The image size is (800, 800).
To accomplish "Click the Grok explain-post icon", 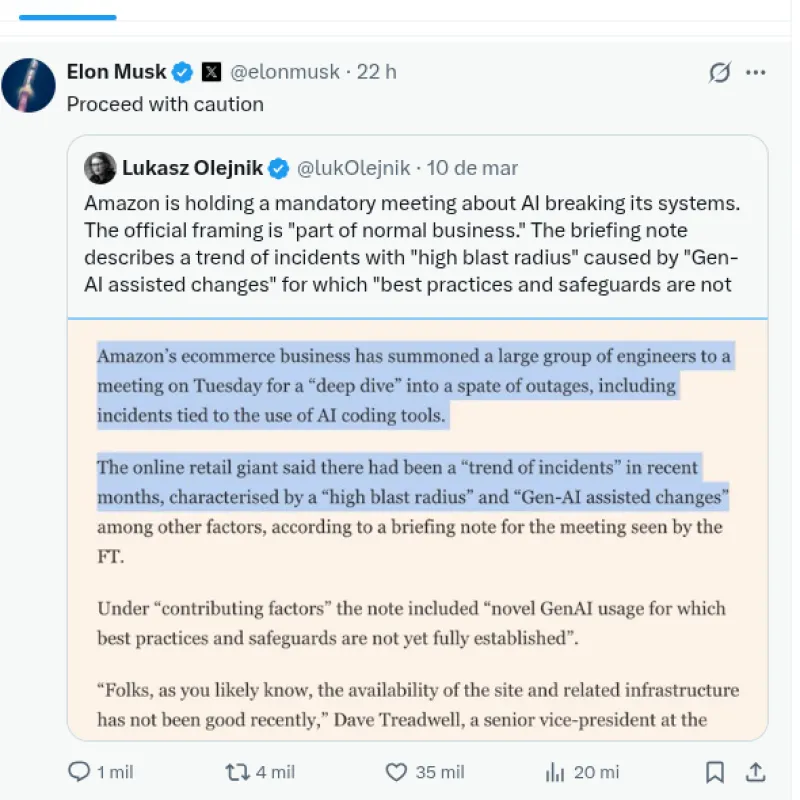I will pos(718,72).
